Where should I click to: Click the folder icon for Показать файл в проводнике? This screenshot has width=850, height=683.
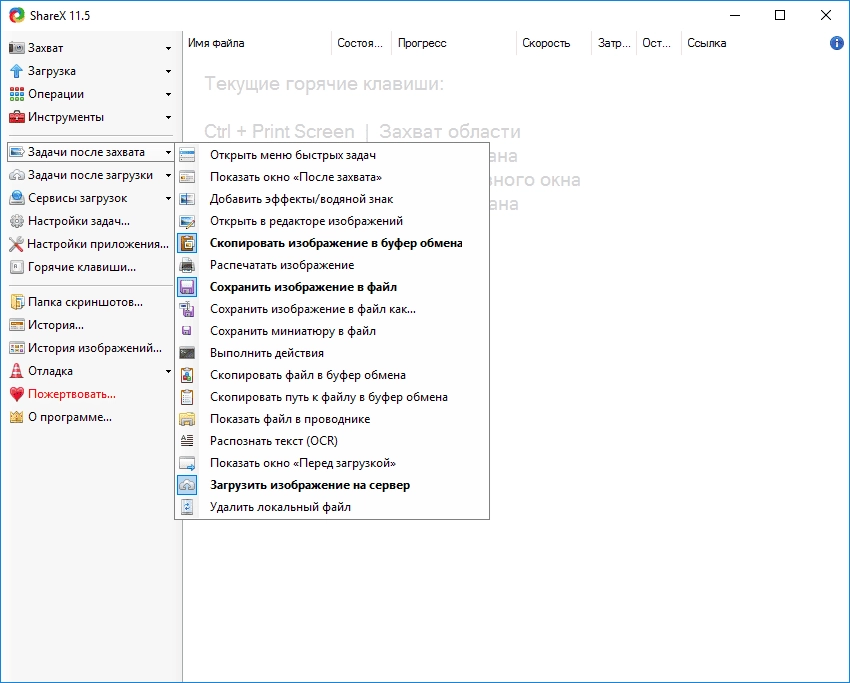pos(187,419)
